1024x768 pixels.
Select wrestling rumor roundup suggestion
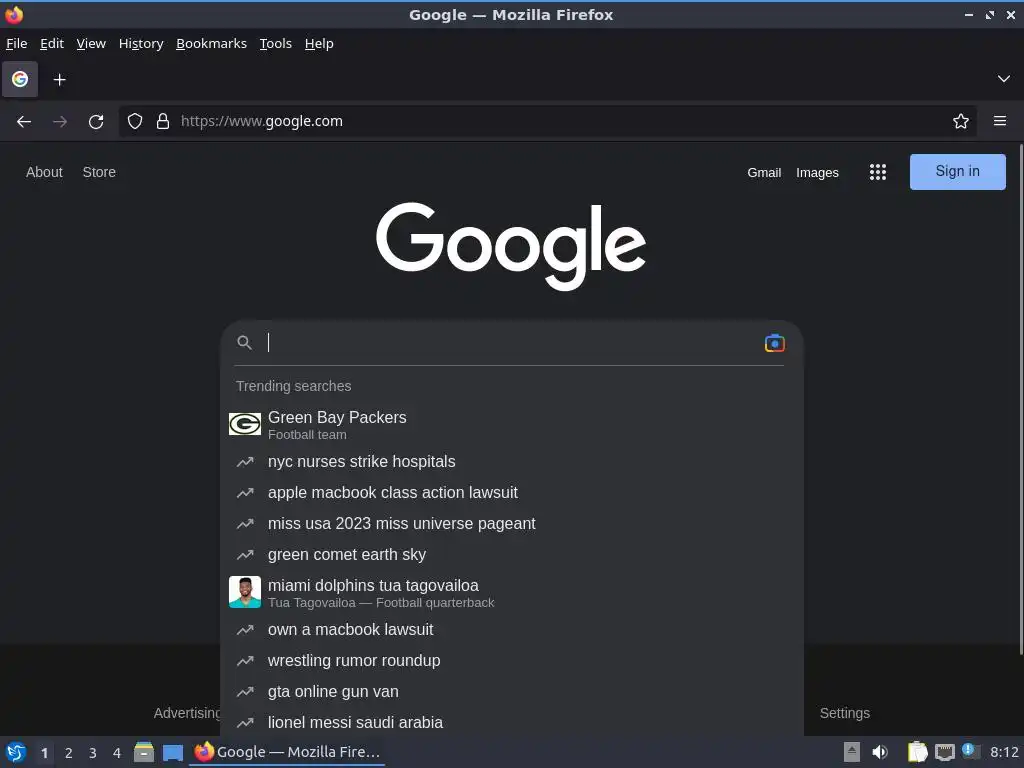coord(511,661)
